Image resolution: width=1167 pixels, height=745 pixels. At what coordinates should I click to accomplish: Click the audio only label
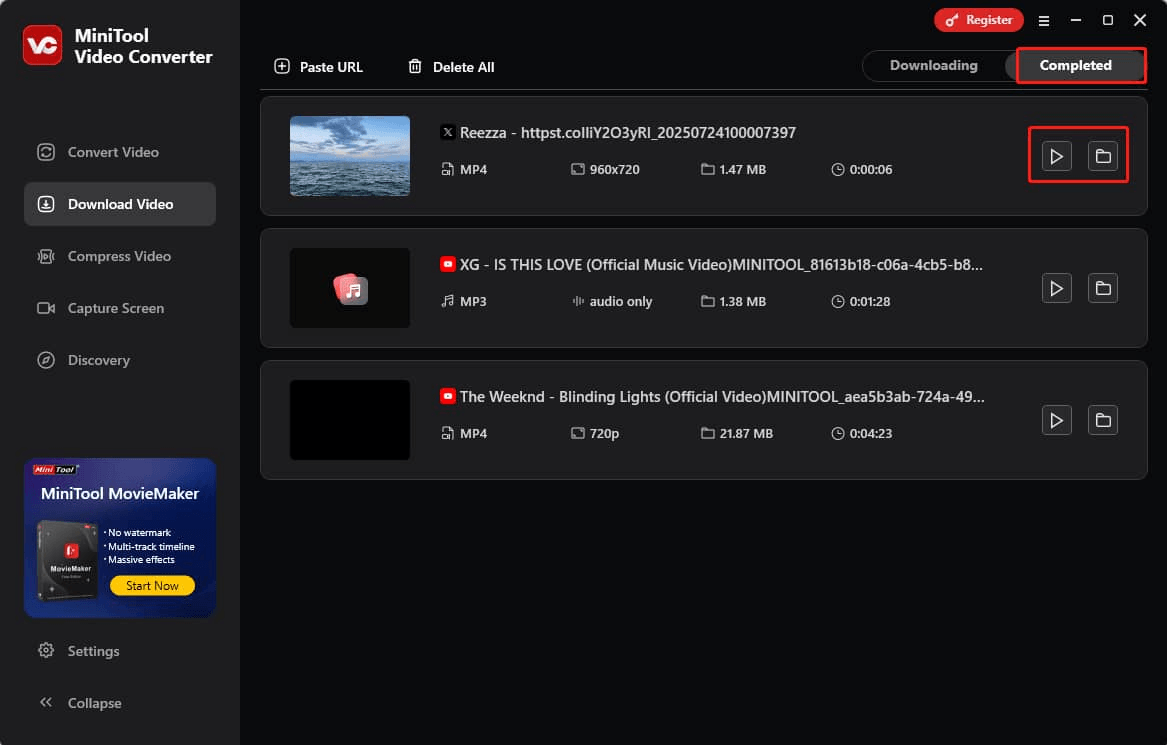pyautogui.click(x=621, y=301)
